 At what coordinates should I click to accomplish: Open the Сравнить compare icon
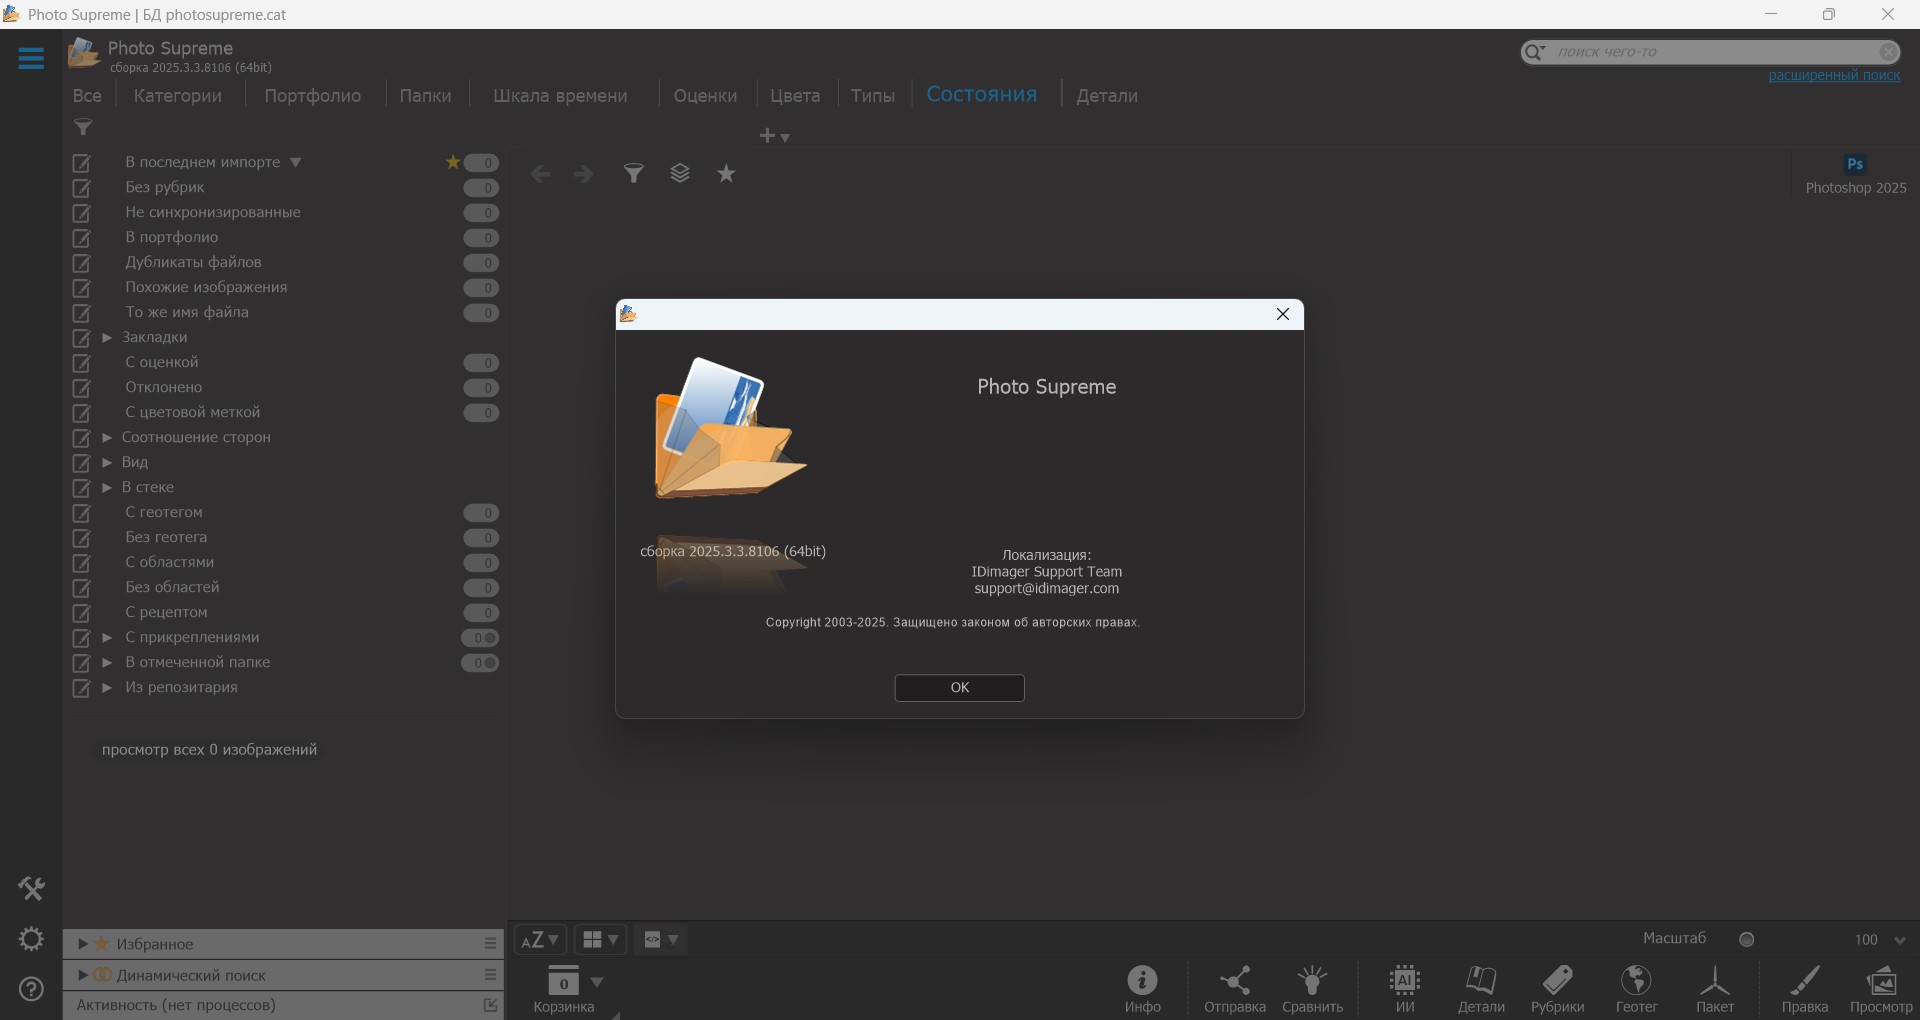[x=1312, y=980]
